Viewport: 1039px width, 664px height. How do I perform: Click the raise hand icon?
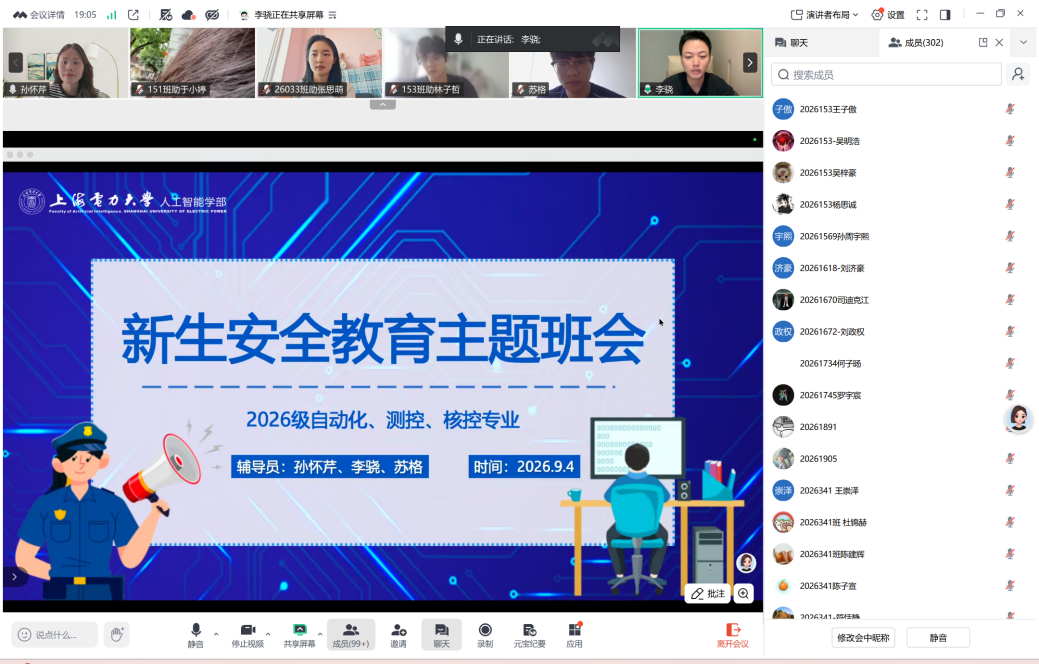[x=117, y=634]
